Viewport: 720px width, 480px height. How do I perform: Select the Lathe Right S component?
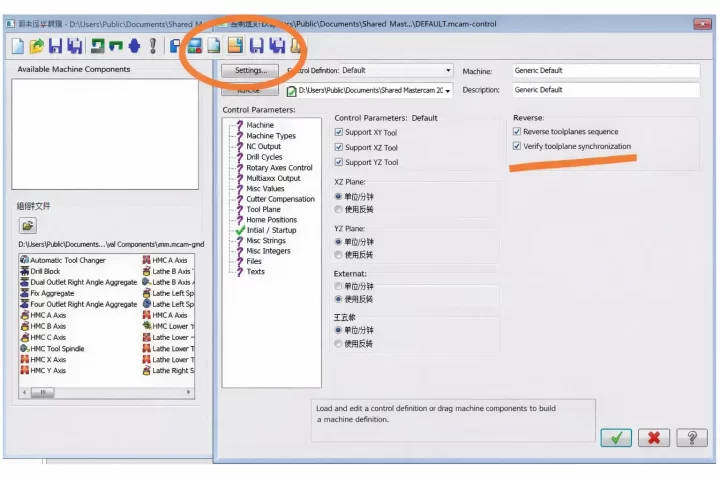click(168, 370)
